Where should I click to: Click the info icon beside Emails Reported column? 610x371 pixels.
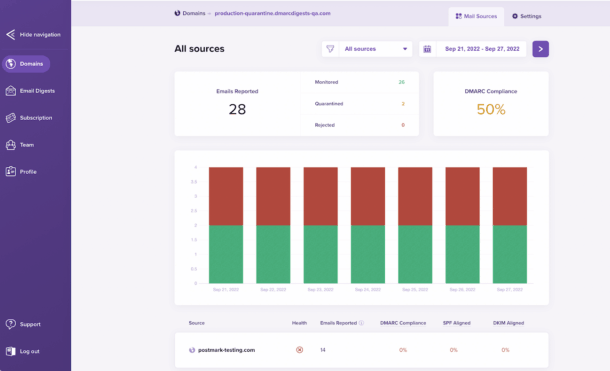point(361,323)
